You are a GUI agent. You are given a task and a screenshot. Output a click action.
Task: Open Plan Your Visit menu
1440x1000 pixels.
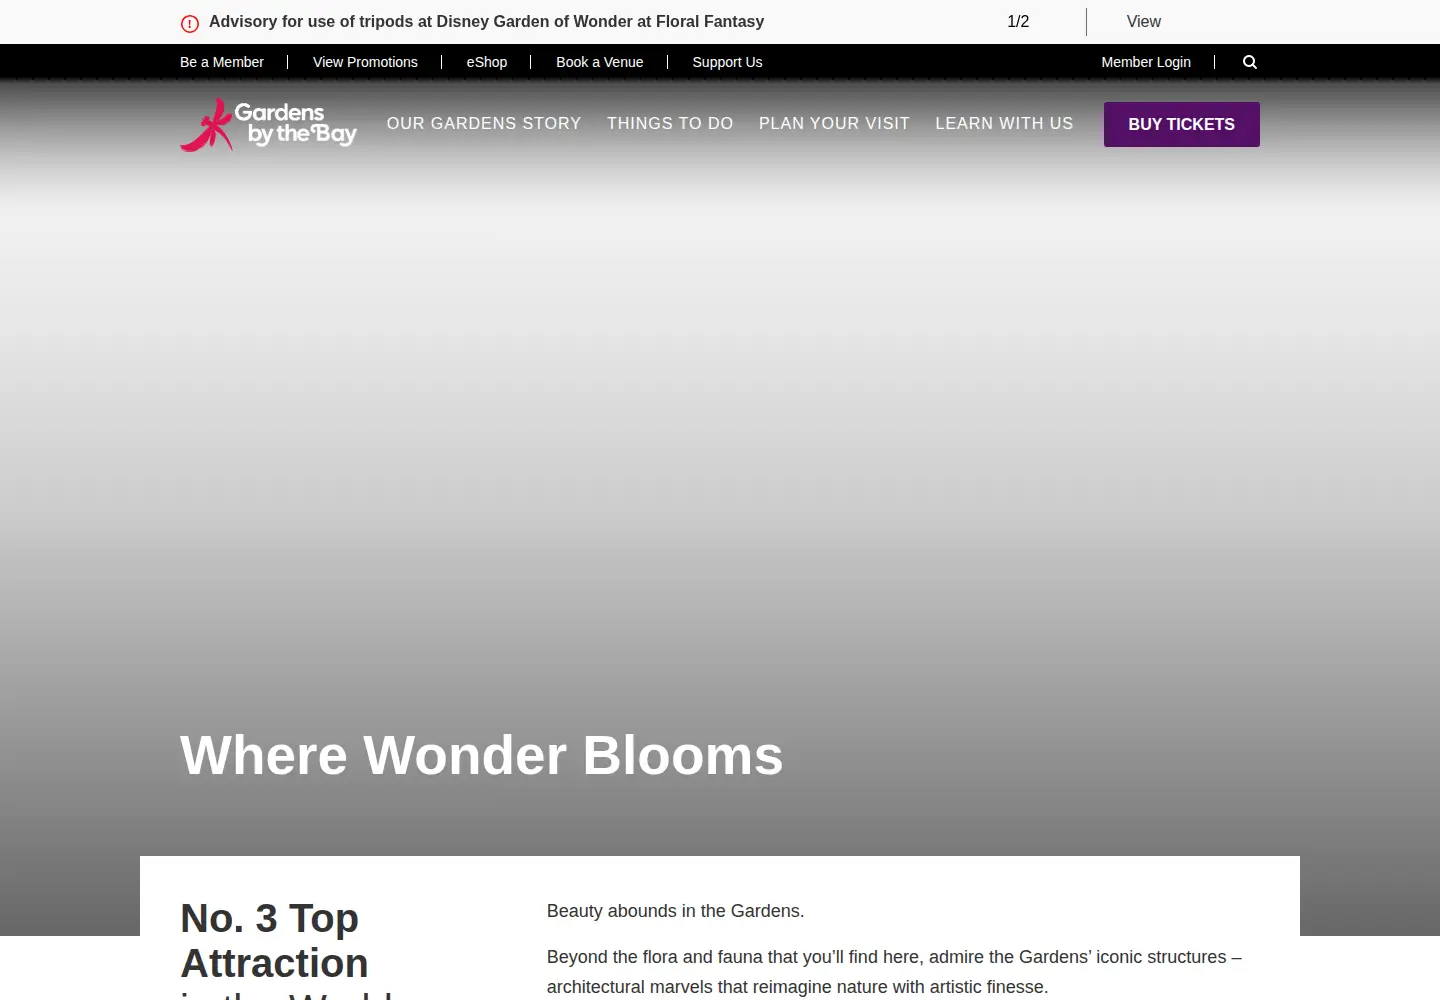point(834,123)
